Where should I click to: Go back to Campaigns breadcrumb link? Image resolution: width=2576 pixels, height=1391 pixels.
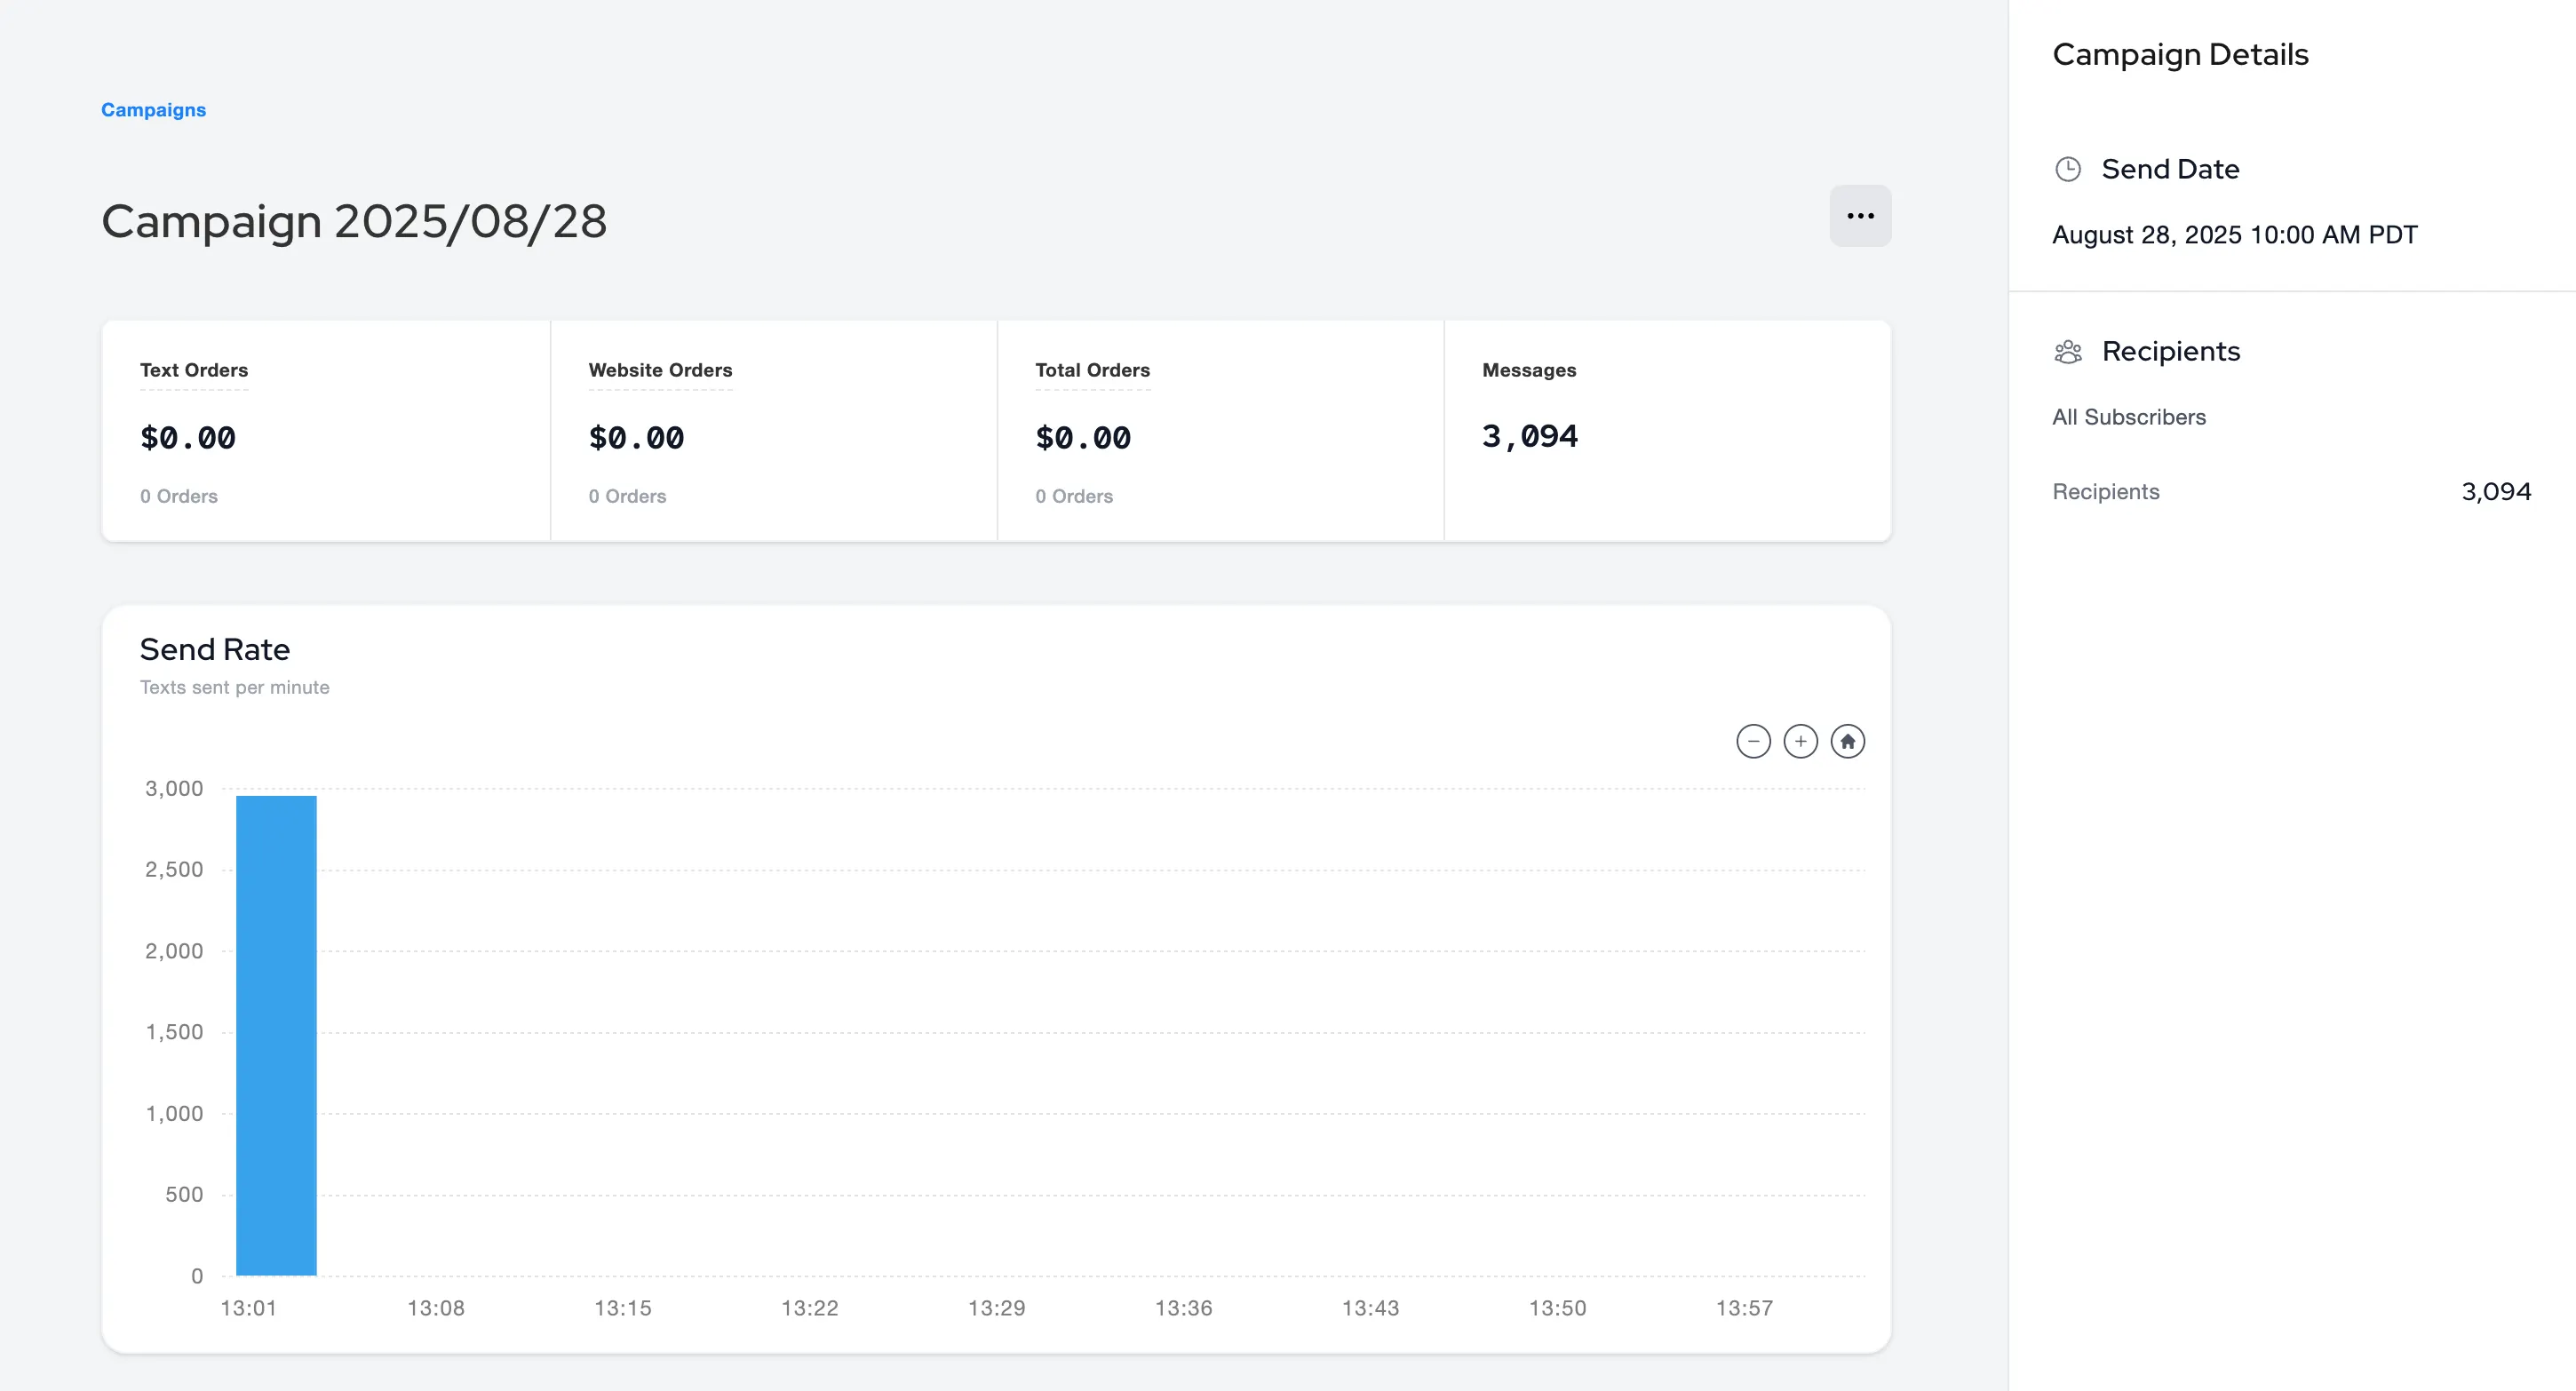[x=153, y=110]
